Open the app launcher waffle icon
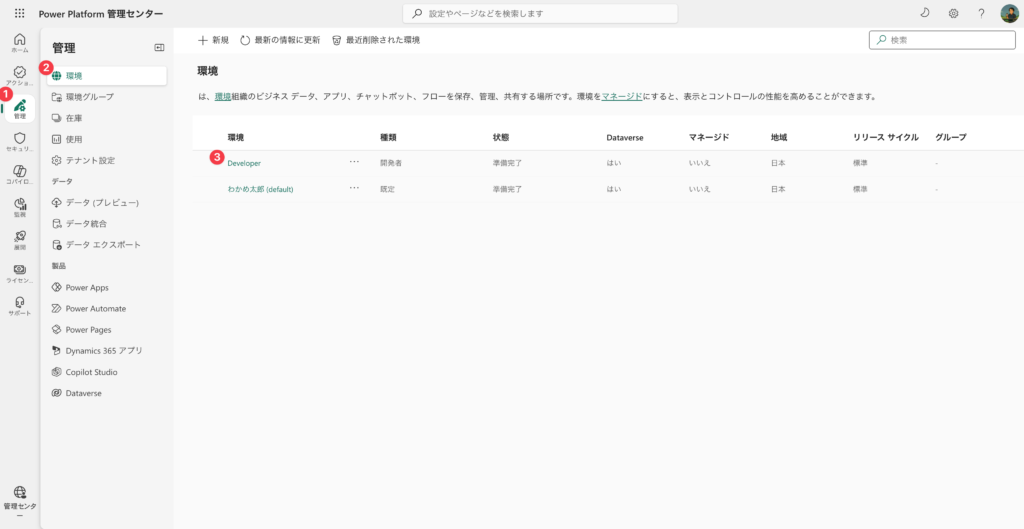1024x529 pixels. point(19,13)
